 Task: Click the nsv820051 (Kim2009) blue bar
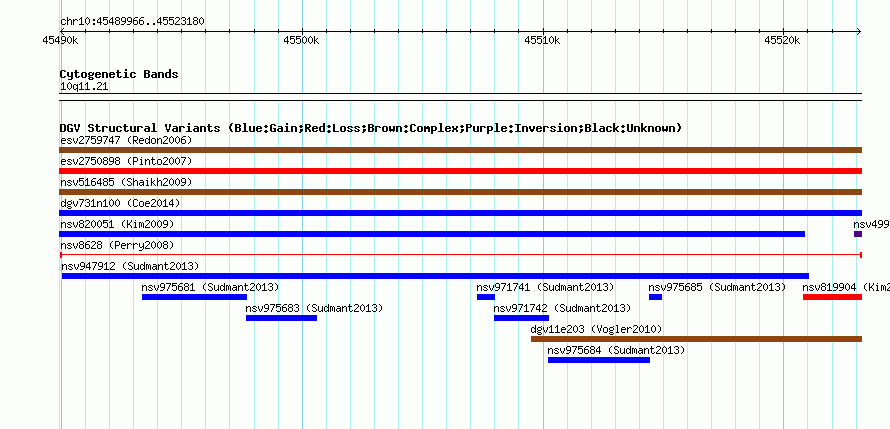[432, 234]
